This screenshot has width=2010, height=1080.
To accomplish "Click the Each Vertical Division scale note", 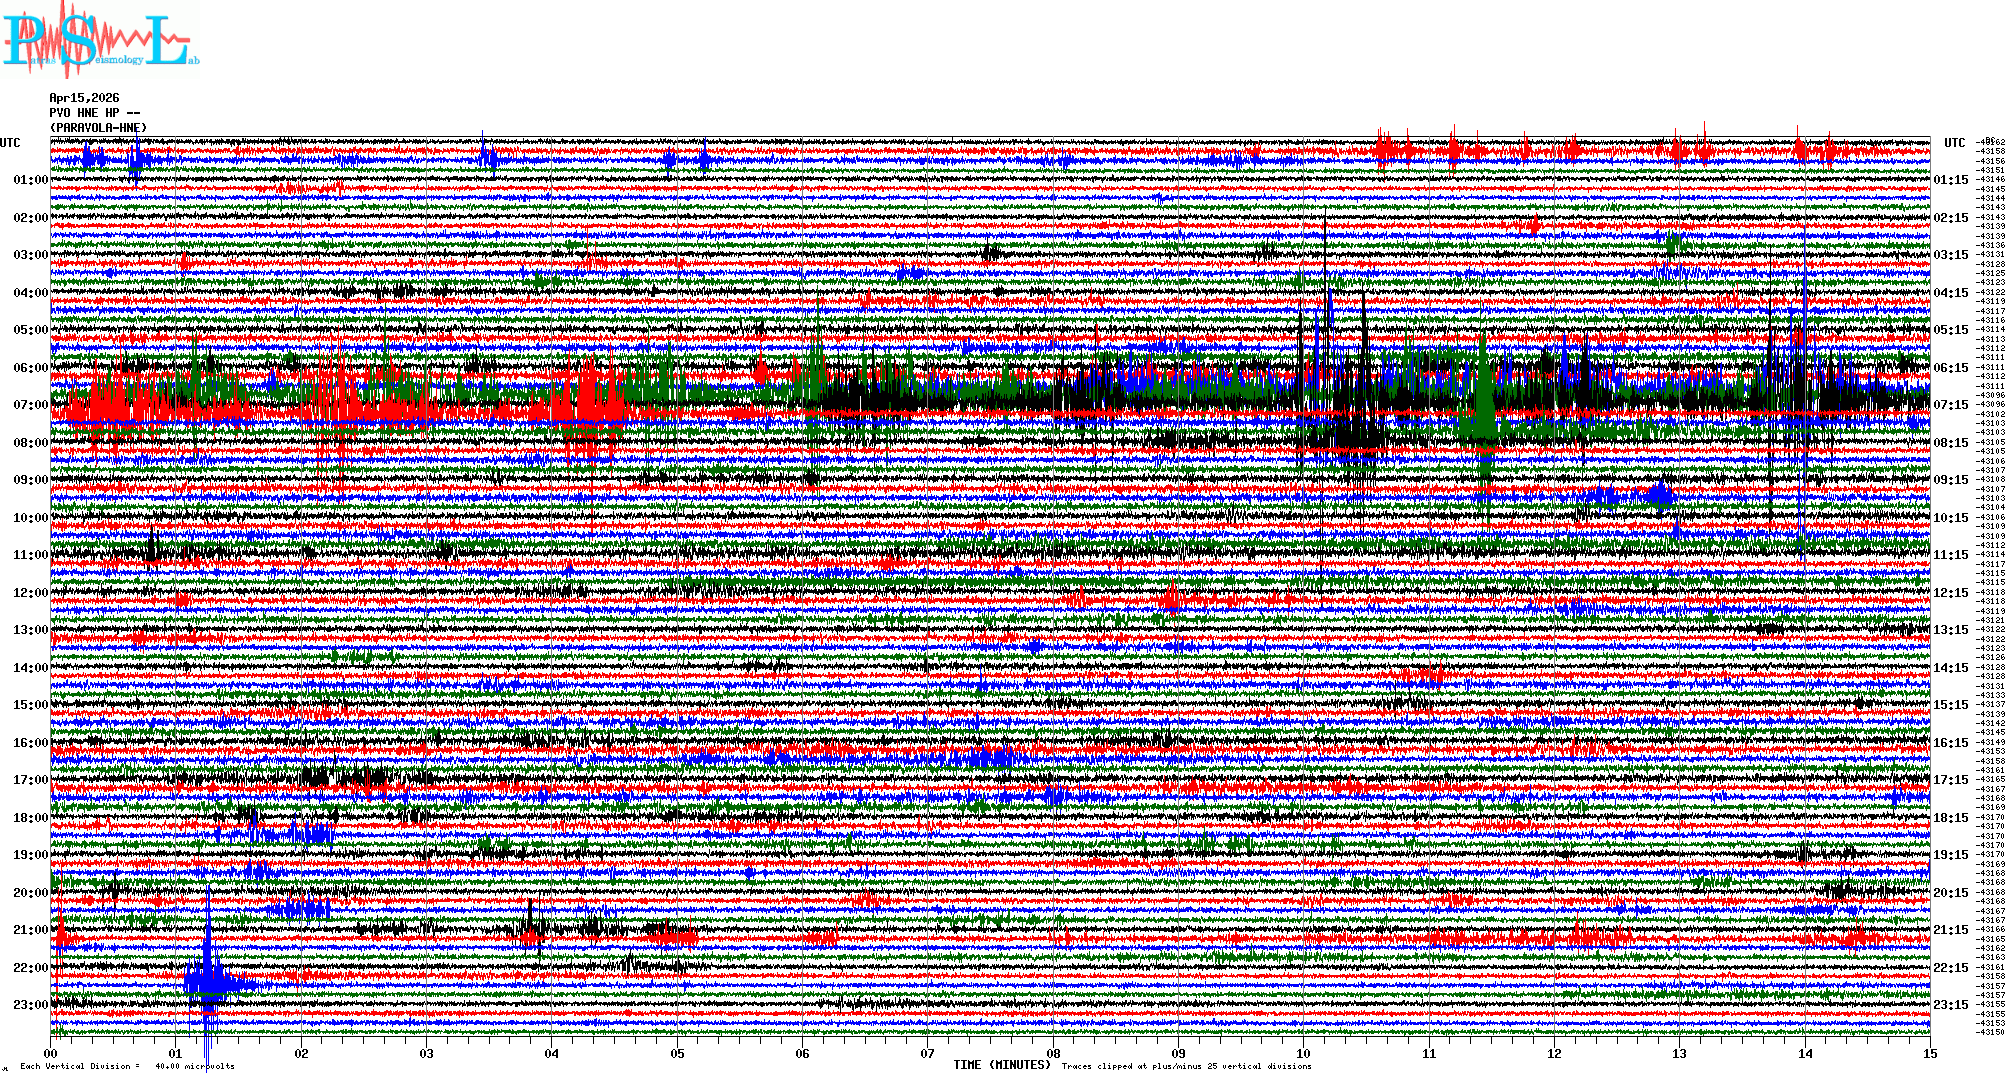I will click(x=127, y=1066).
